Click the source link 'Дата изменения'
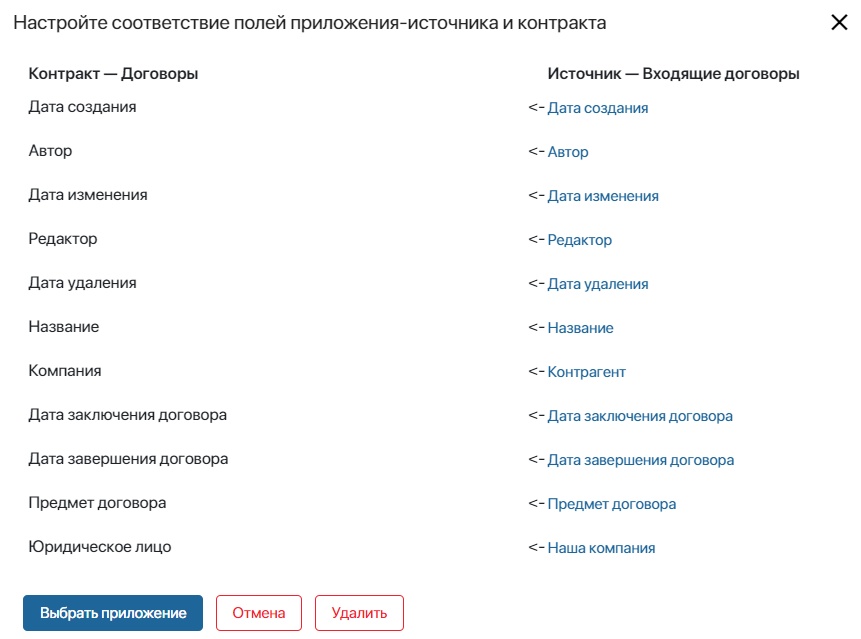The width and height of the screenshot is (861, 639). pos(602,196)
